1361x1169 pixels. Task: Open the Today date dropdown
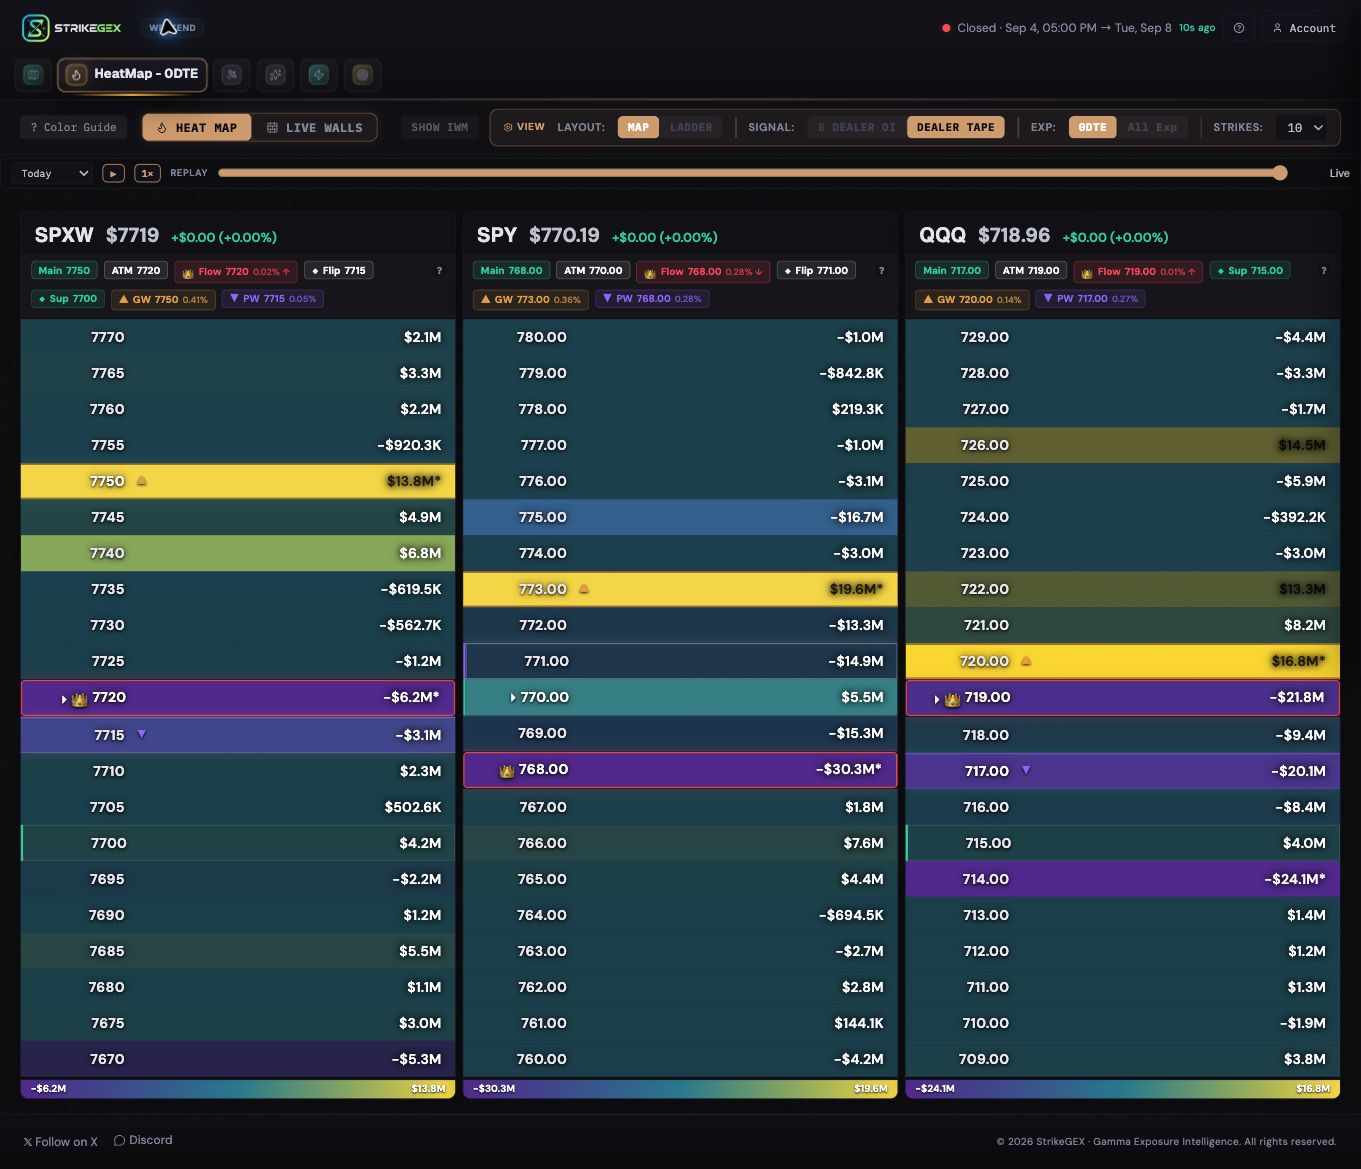point(55,173)
